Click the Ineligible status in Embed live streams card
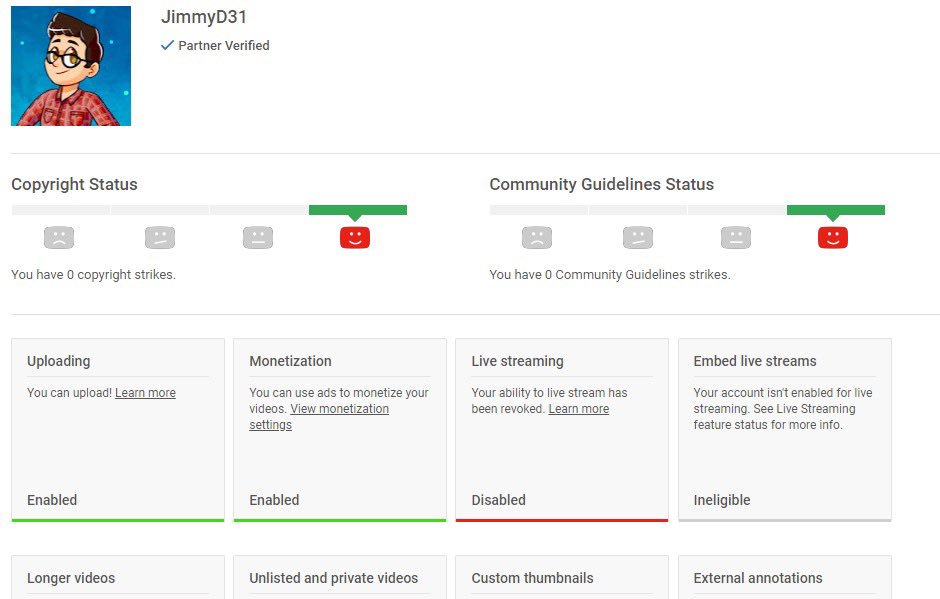 tap(722, 500)
